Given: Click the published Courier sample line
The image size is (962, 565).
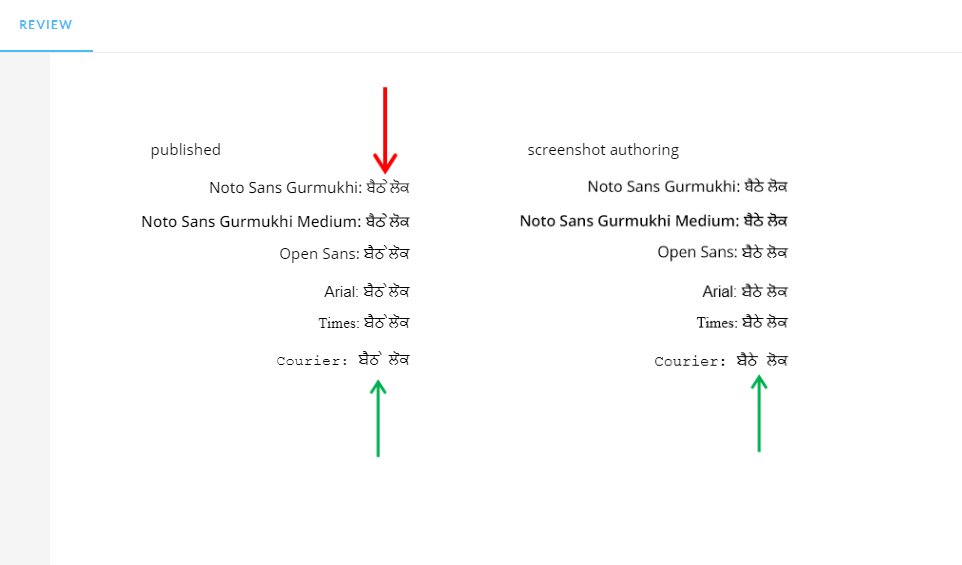Looking at the screenshot, I should click(x=343, y=360).
